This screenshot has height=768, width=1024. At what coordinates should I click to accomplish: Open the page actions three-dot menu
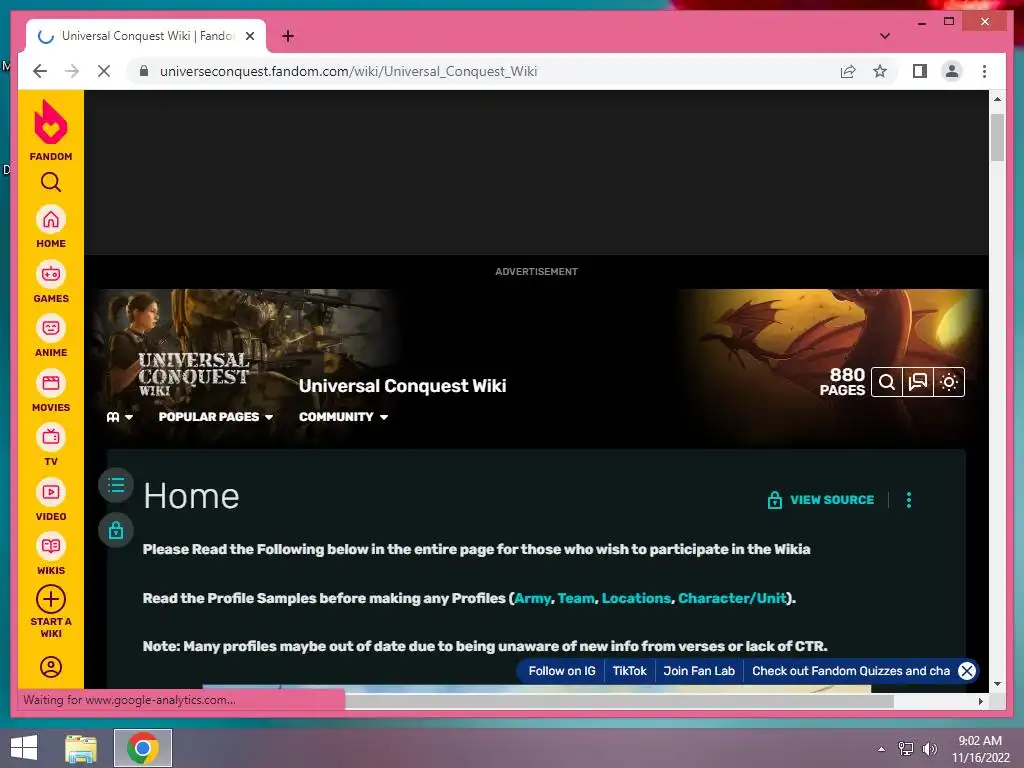(908, 500)
